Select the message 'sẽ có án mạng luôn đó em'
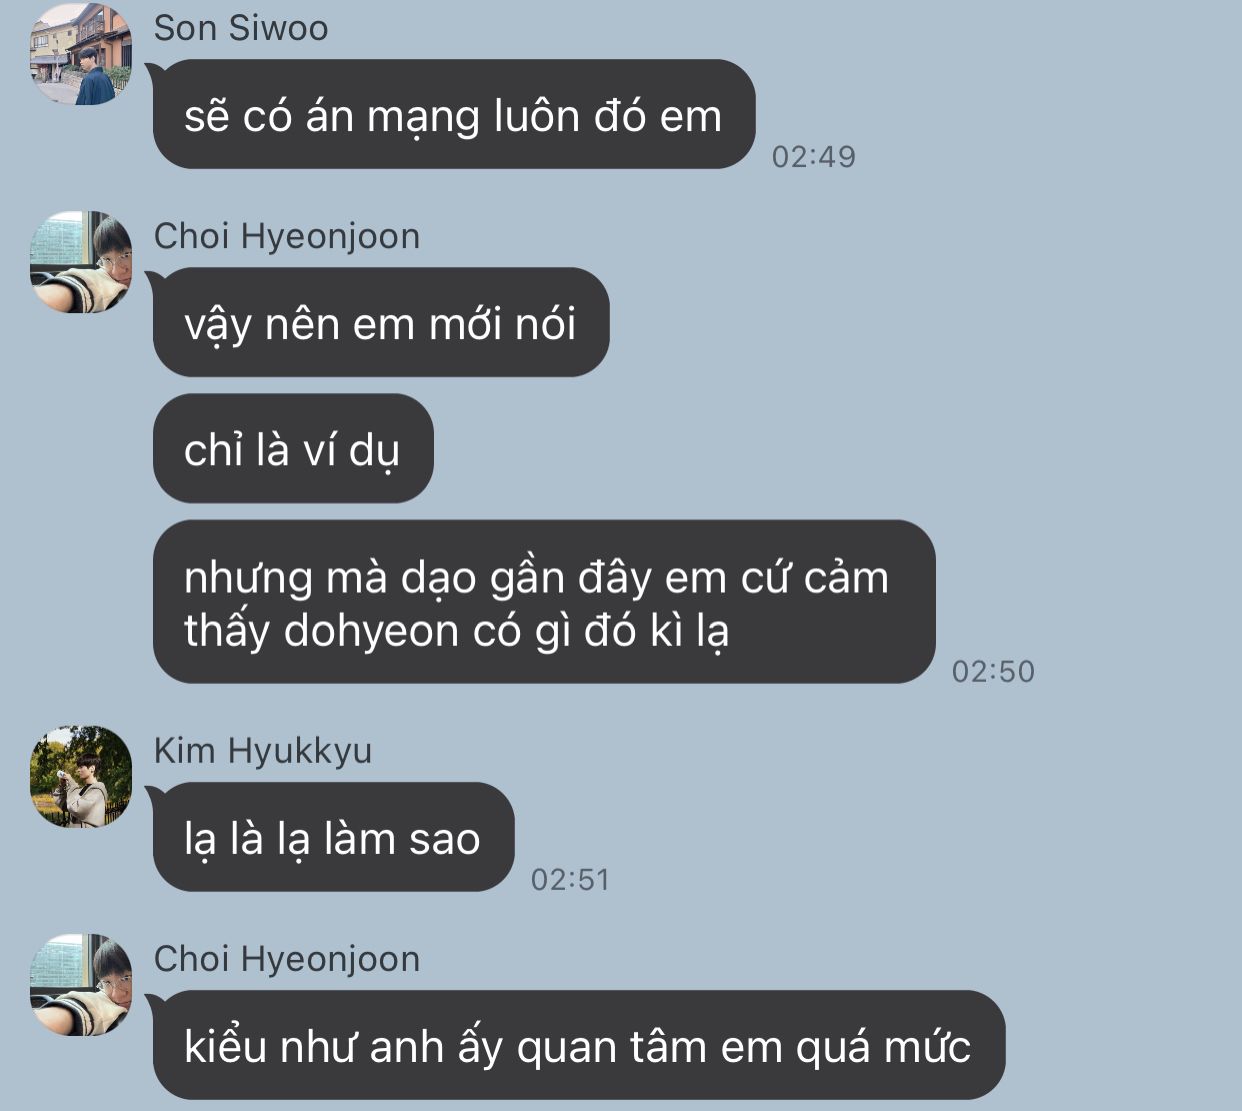 [454, 114]
